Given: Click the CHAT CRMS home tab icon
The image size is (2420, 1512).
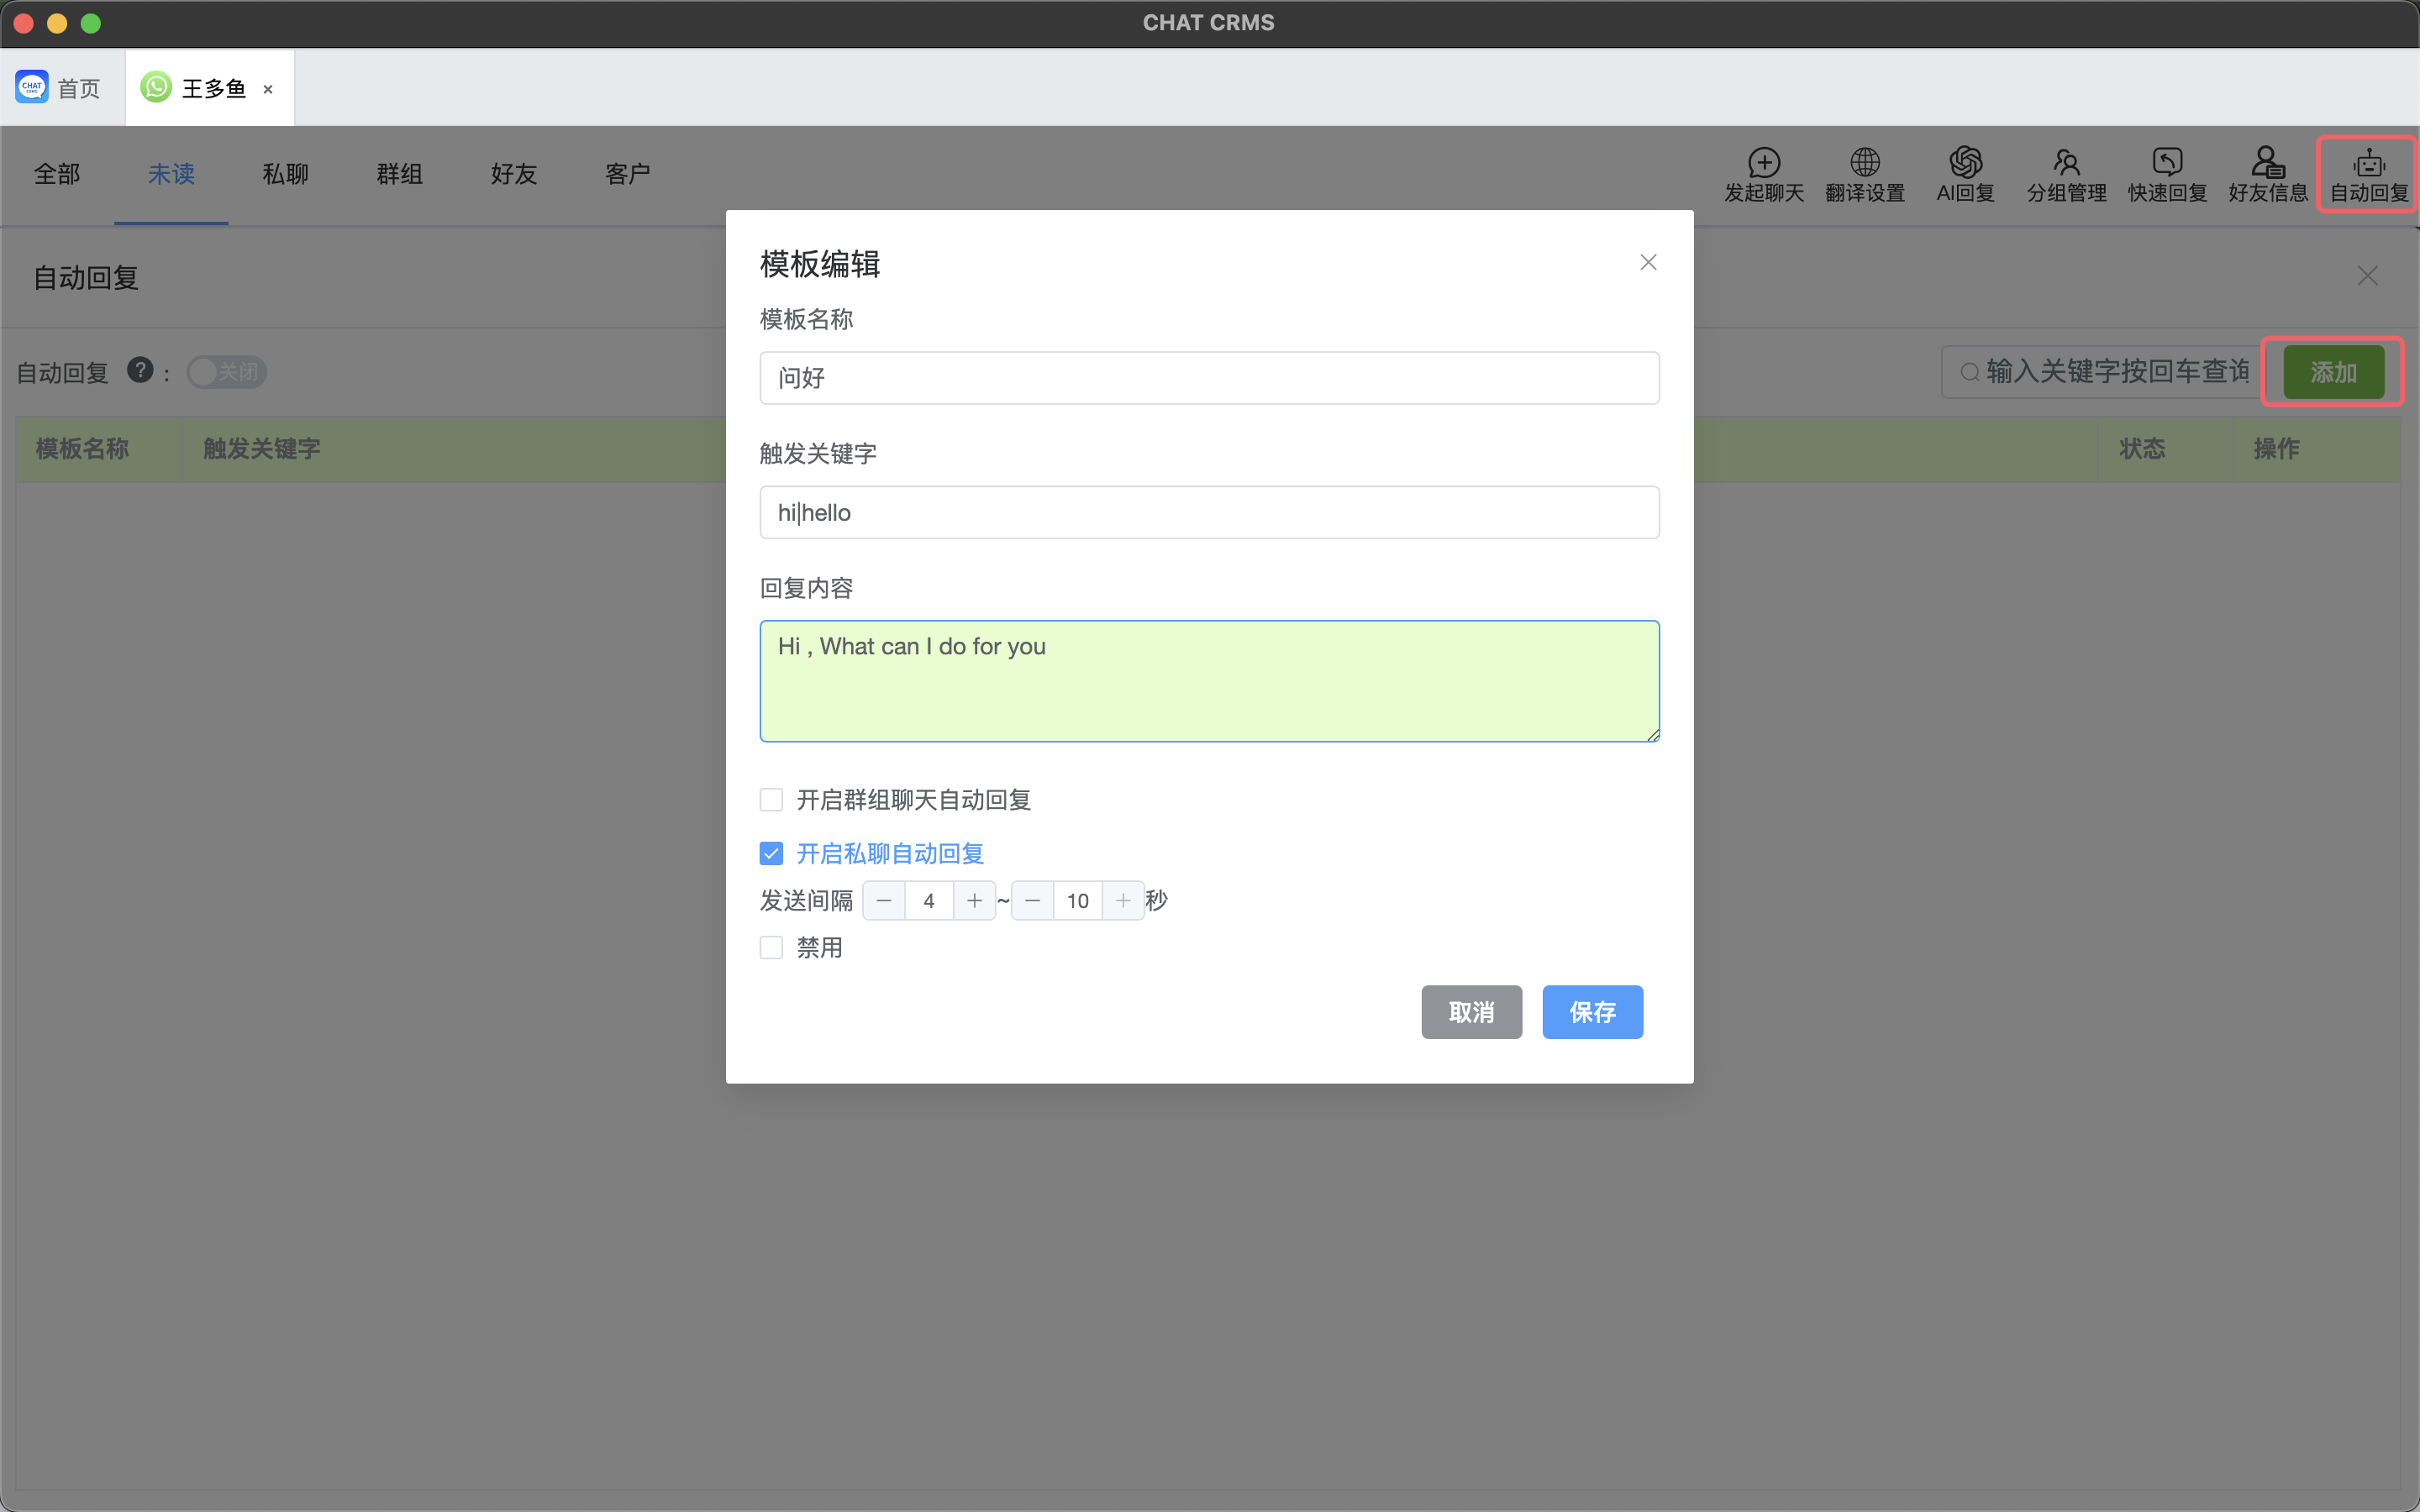Looking at the screenshot, I should (x=32, y=87).
